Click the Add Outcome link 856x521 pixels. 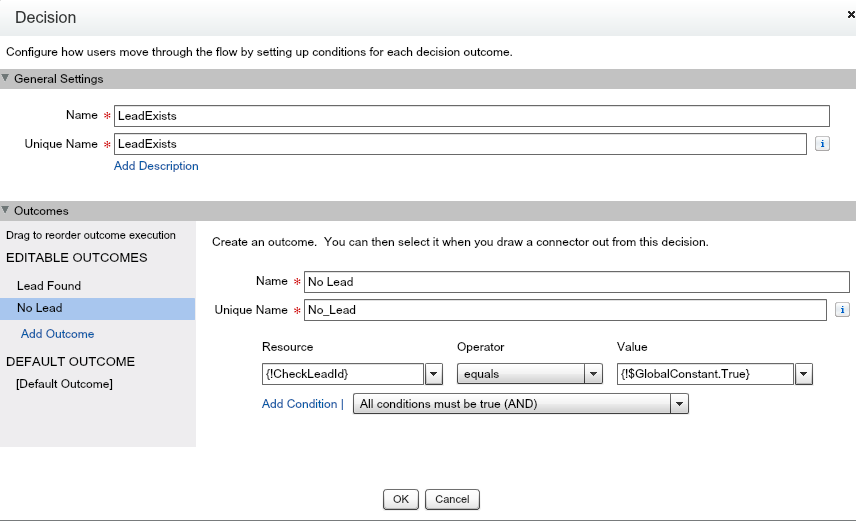point(57,334)
